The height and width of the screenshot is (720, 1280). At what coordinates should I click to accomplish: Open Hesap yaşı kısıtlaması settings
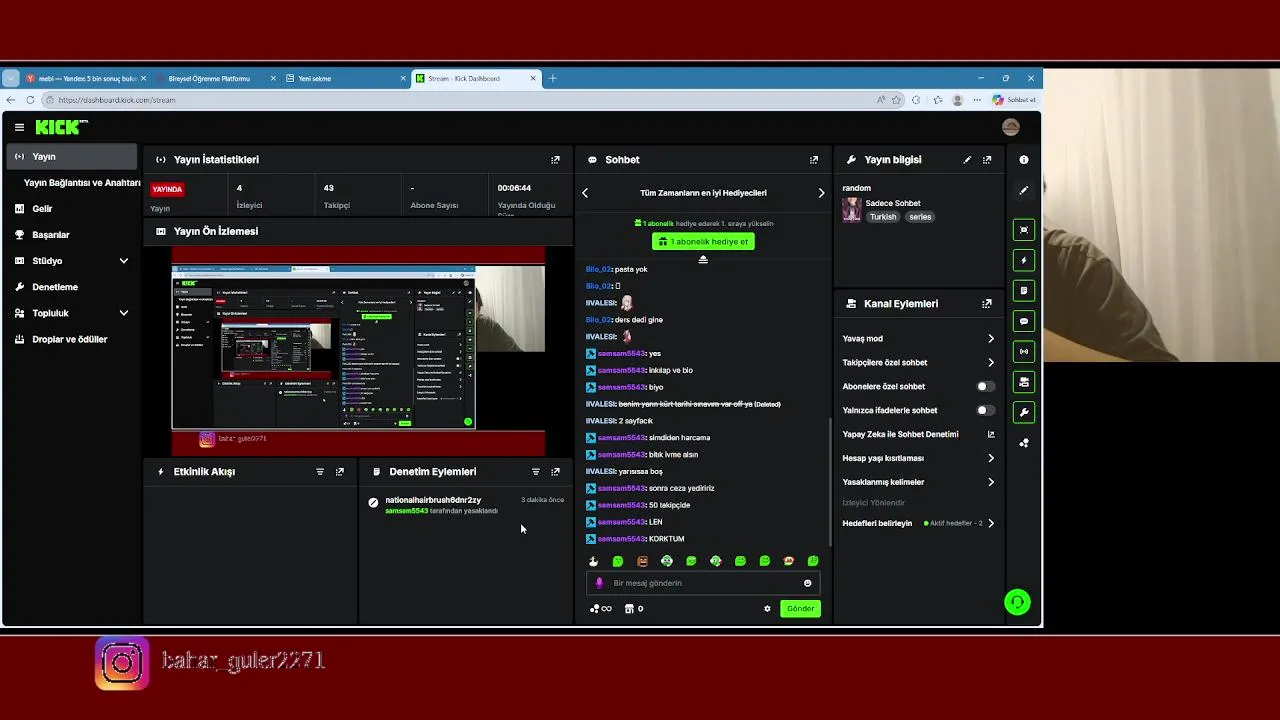coord(919,458)
